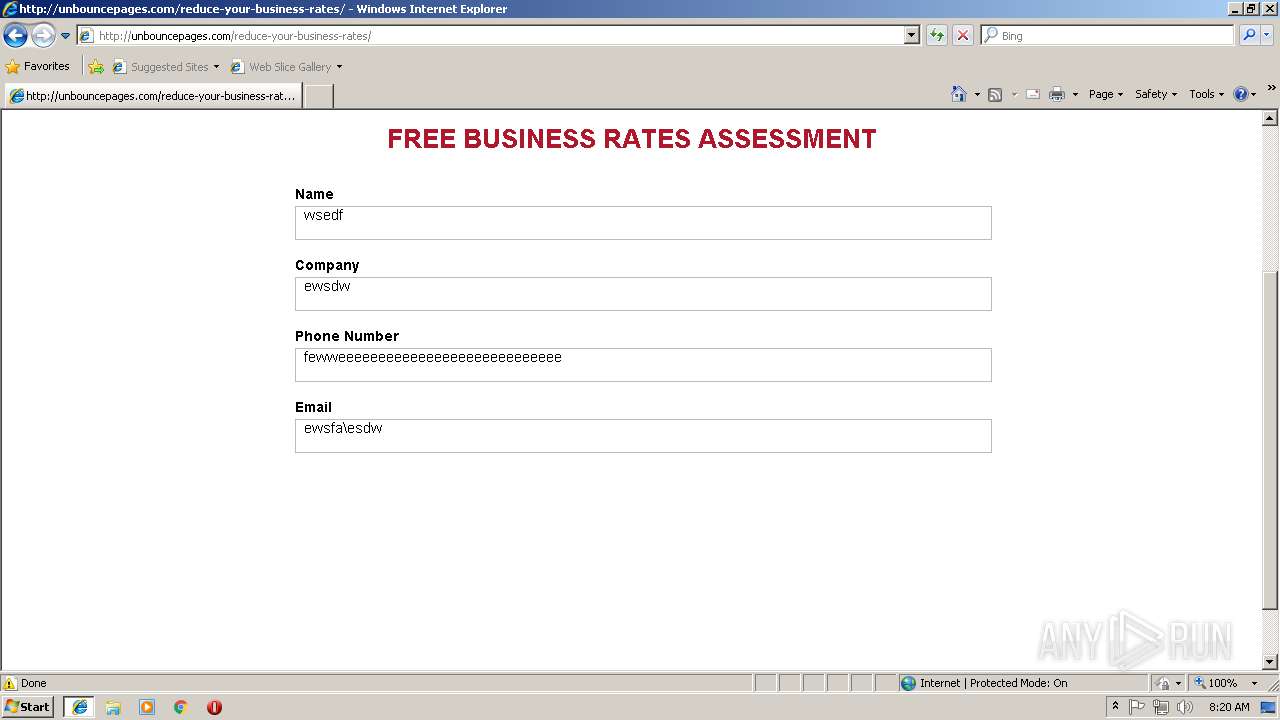The width and height of the screenshot is (1280, 720).
Task: Click the Read Mail icon
Action: pos(1033,94)
